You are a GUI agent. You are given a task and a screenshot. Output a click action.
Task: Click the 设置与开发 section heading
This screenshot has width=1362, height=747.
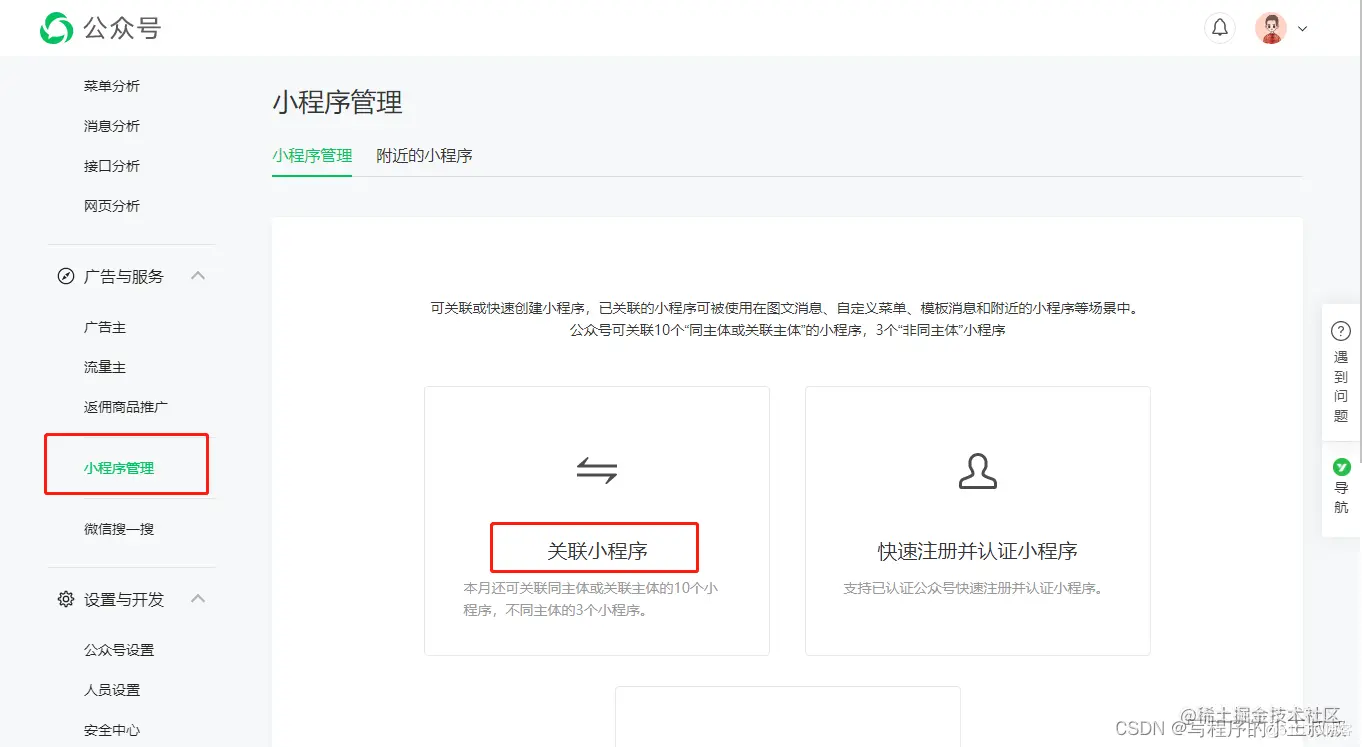tap(124, 599)
